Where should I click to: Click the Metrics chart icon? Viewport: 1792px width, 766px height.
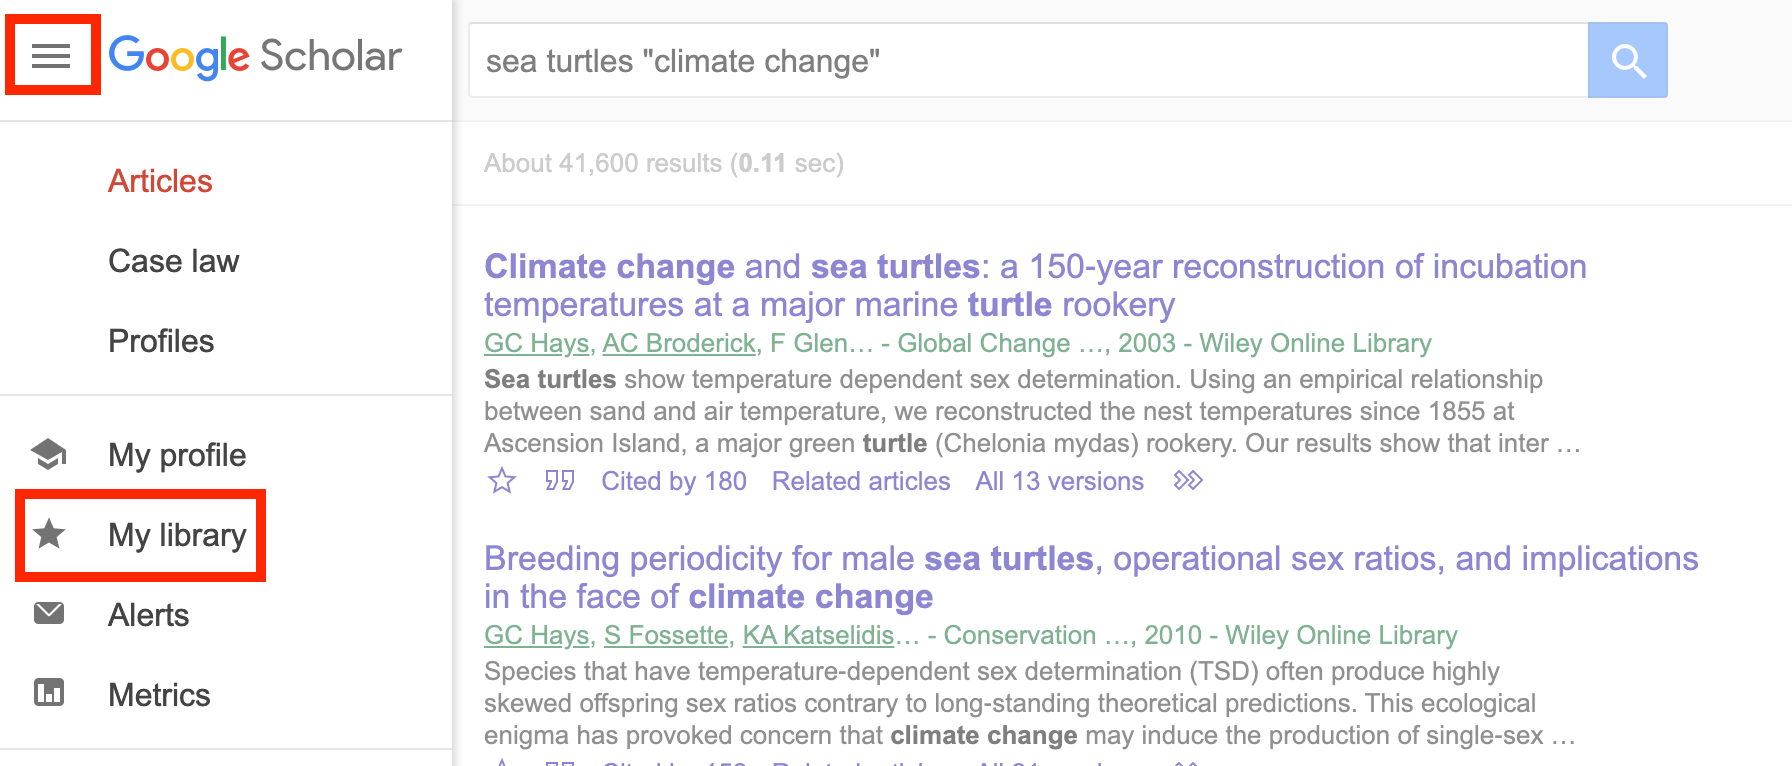point(49,693)
